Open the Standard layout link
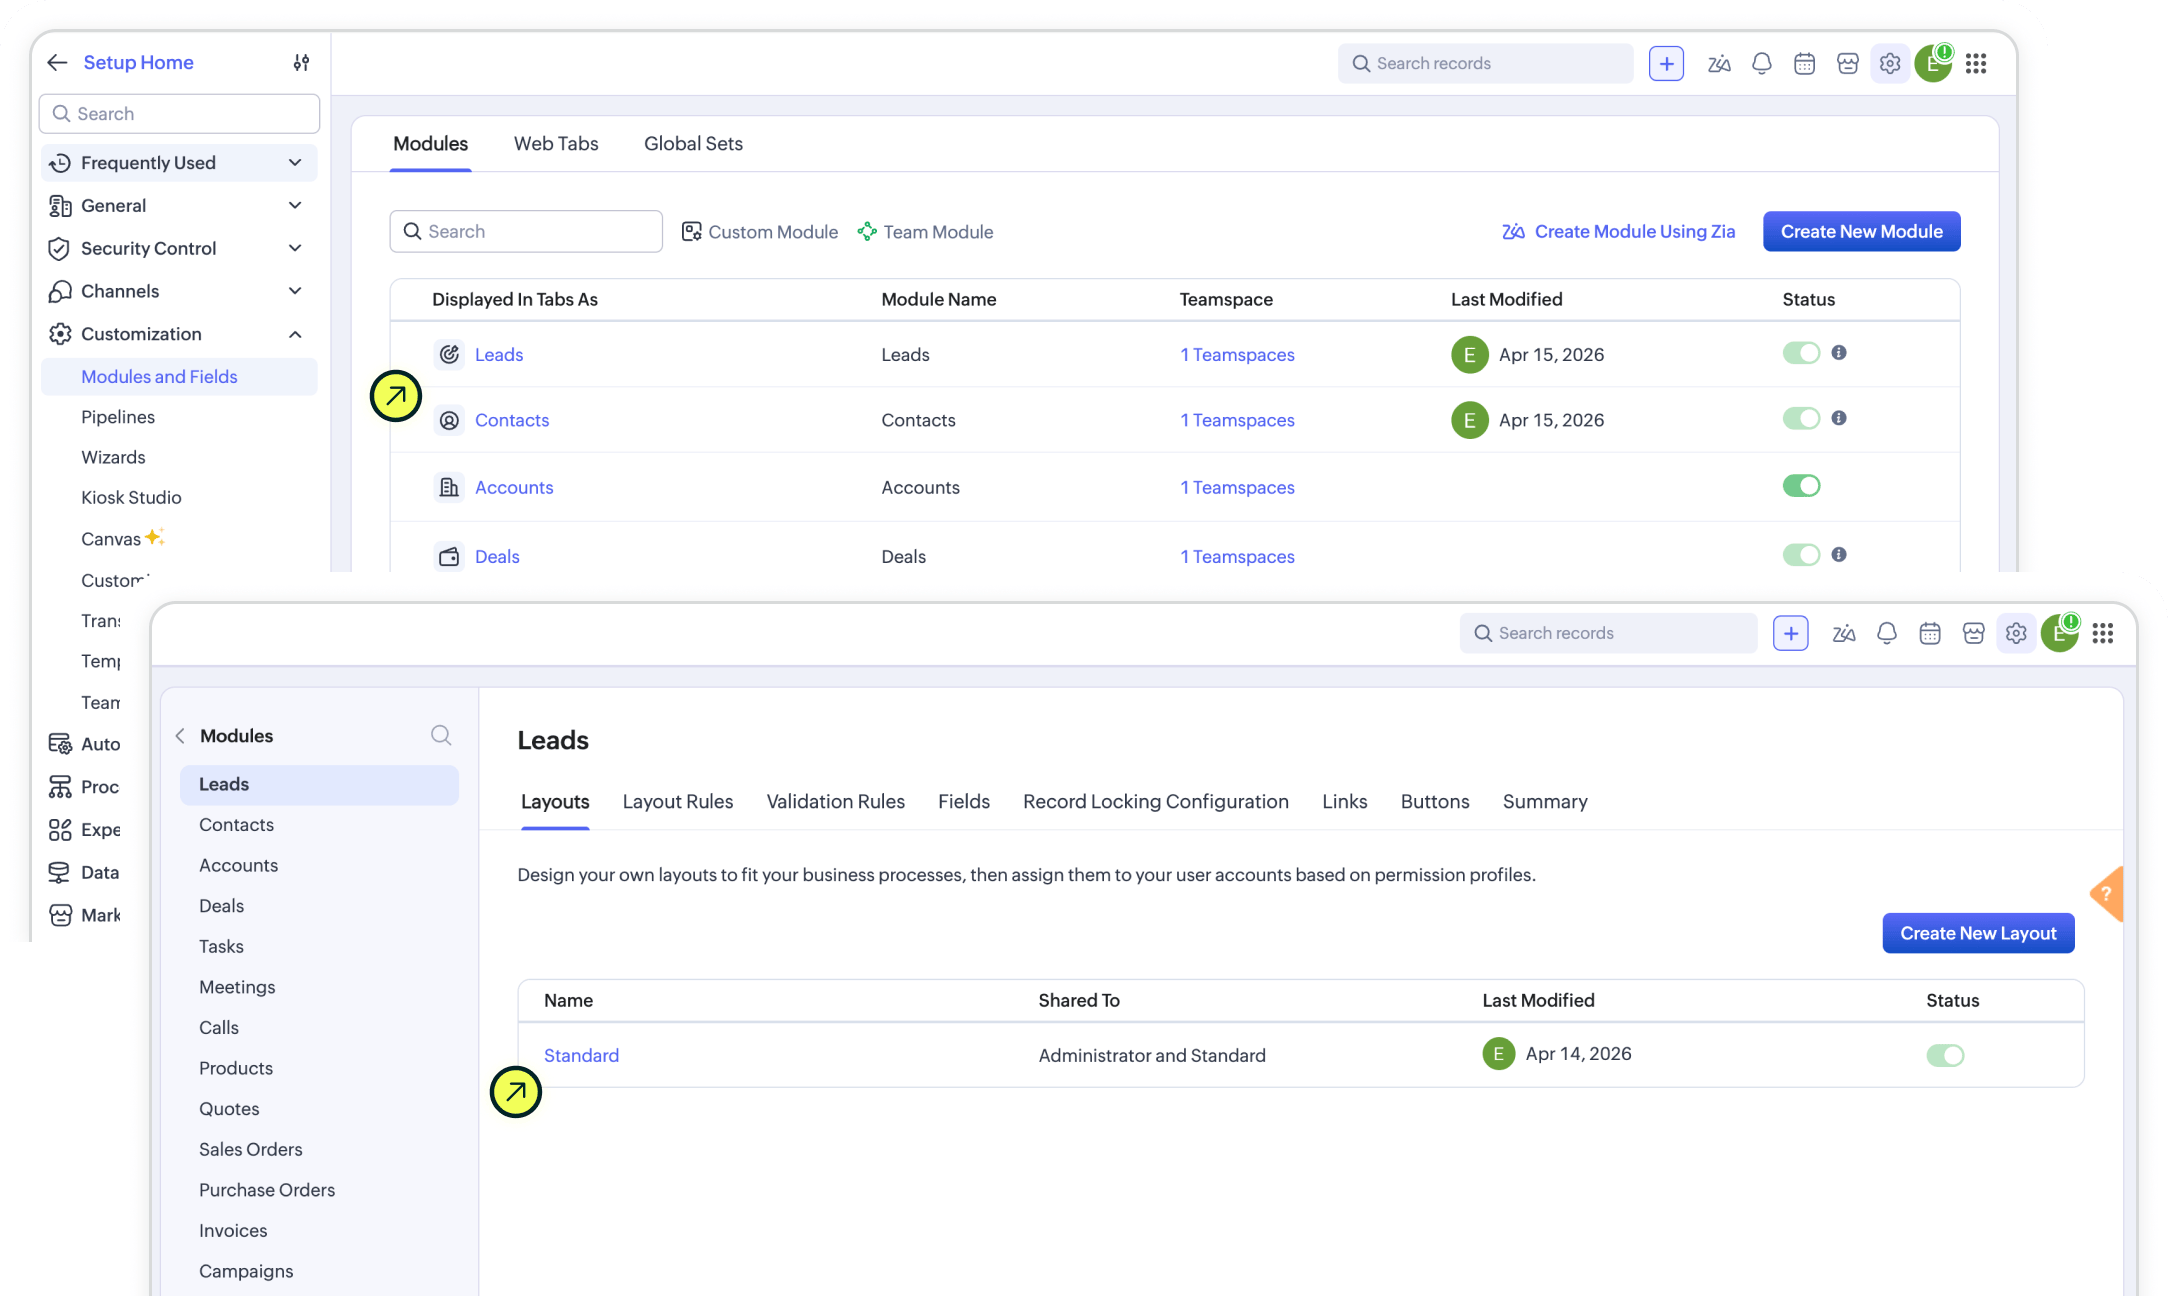The width and height of the screenshot is (2168, 1296). tap(581, 1056)
